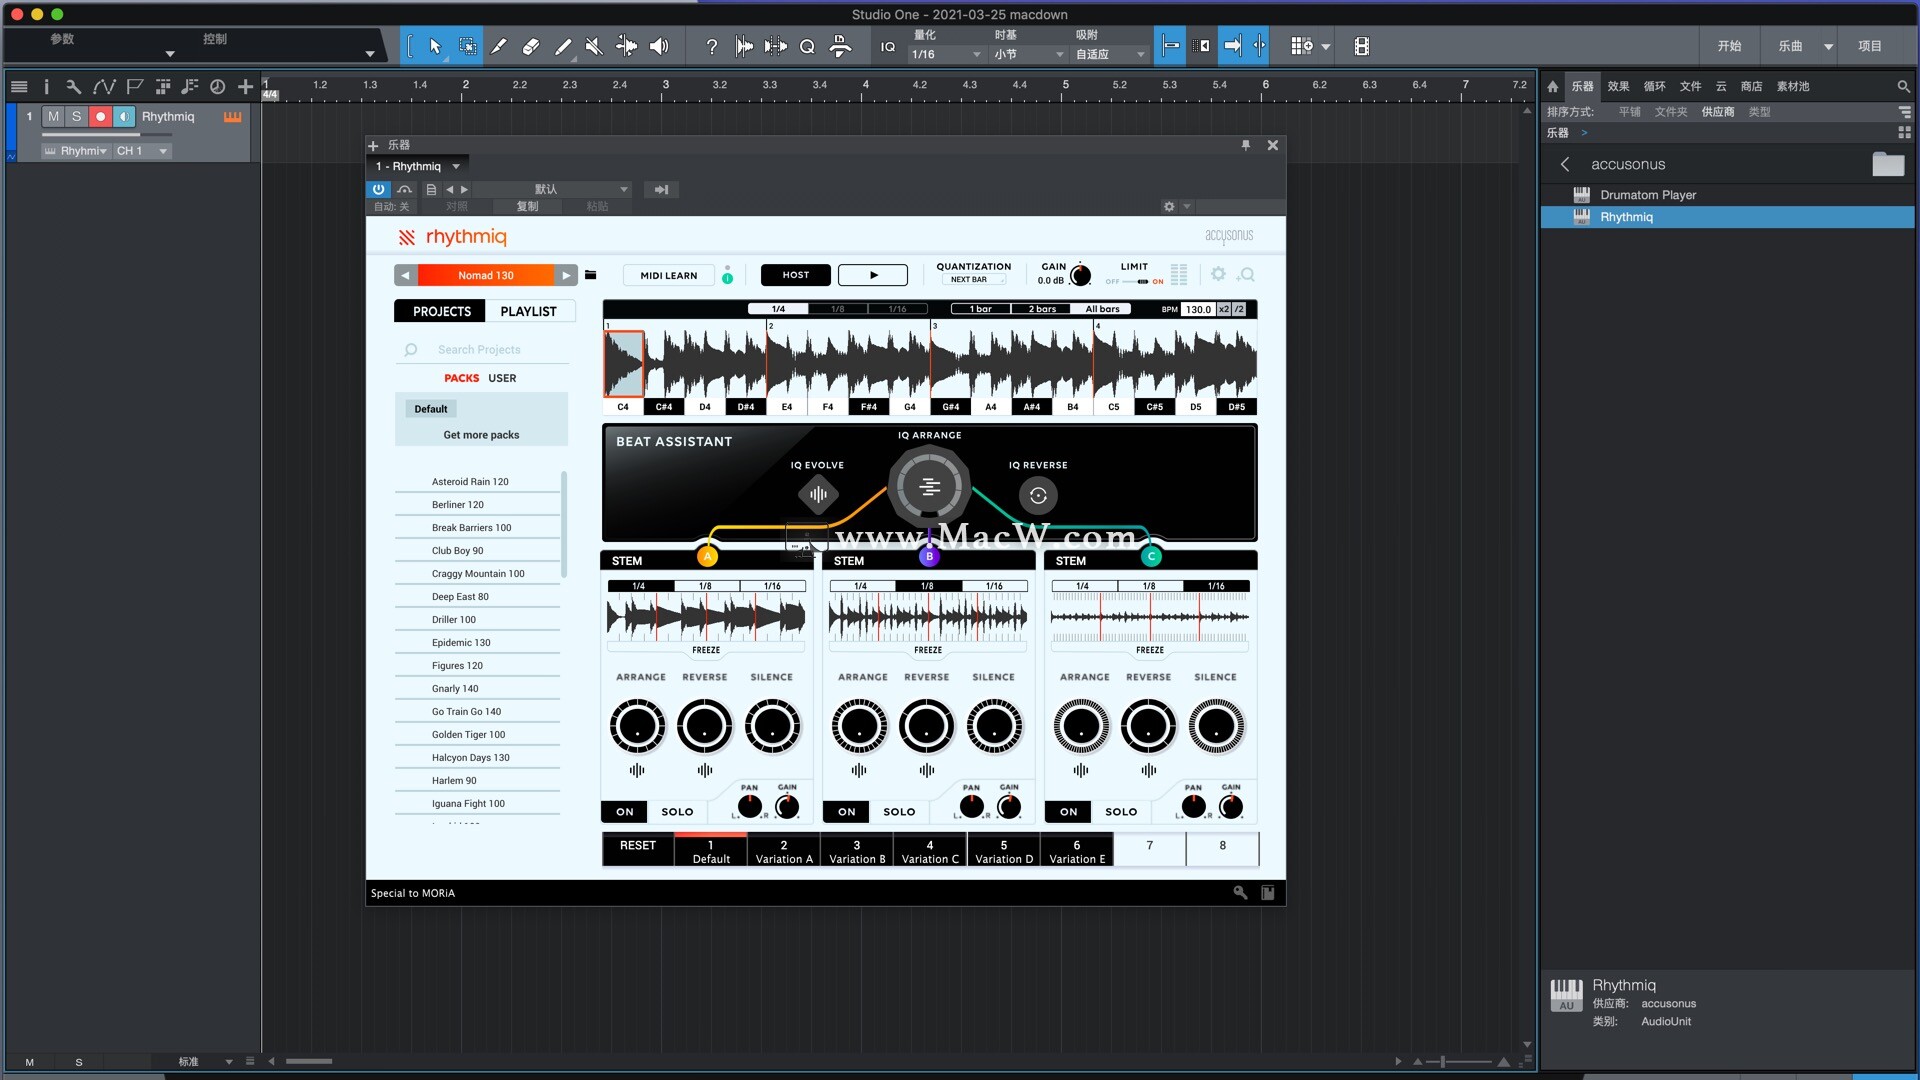Open the track wrench settings icon

(73, 87)
